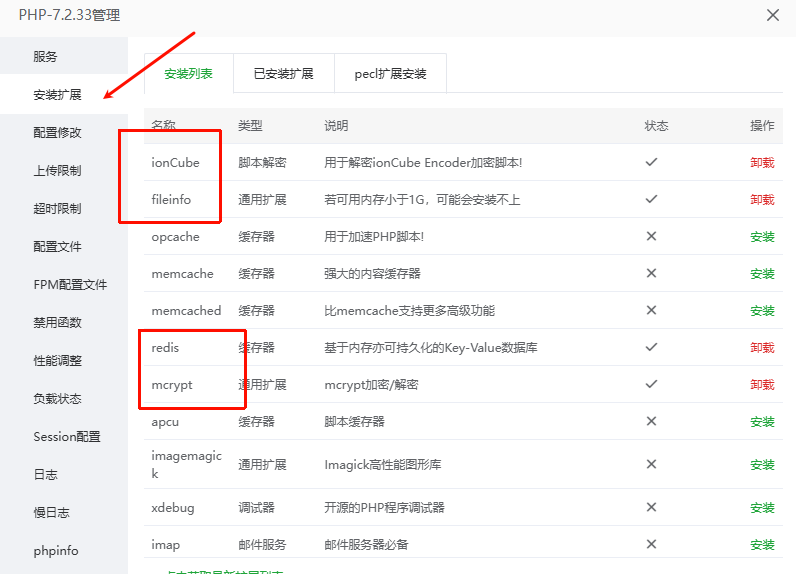Open 禁用函数 in the sidebar
The height and width of the screenshot is (574, 796).
[x=57, y=323]
